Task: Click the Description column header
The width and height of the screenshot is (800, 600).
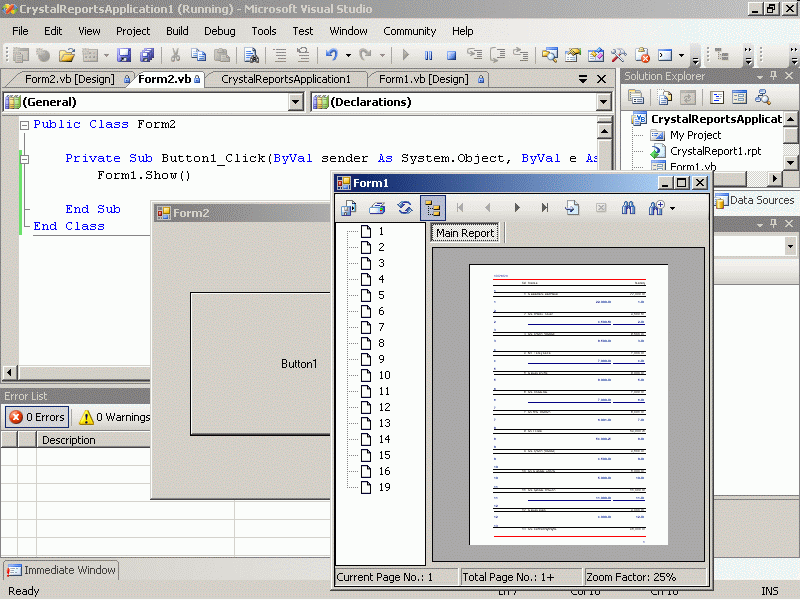Action: 93,440
